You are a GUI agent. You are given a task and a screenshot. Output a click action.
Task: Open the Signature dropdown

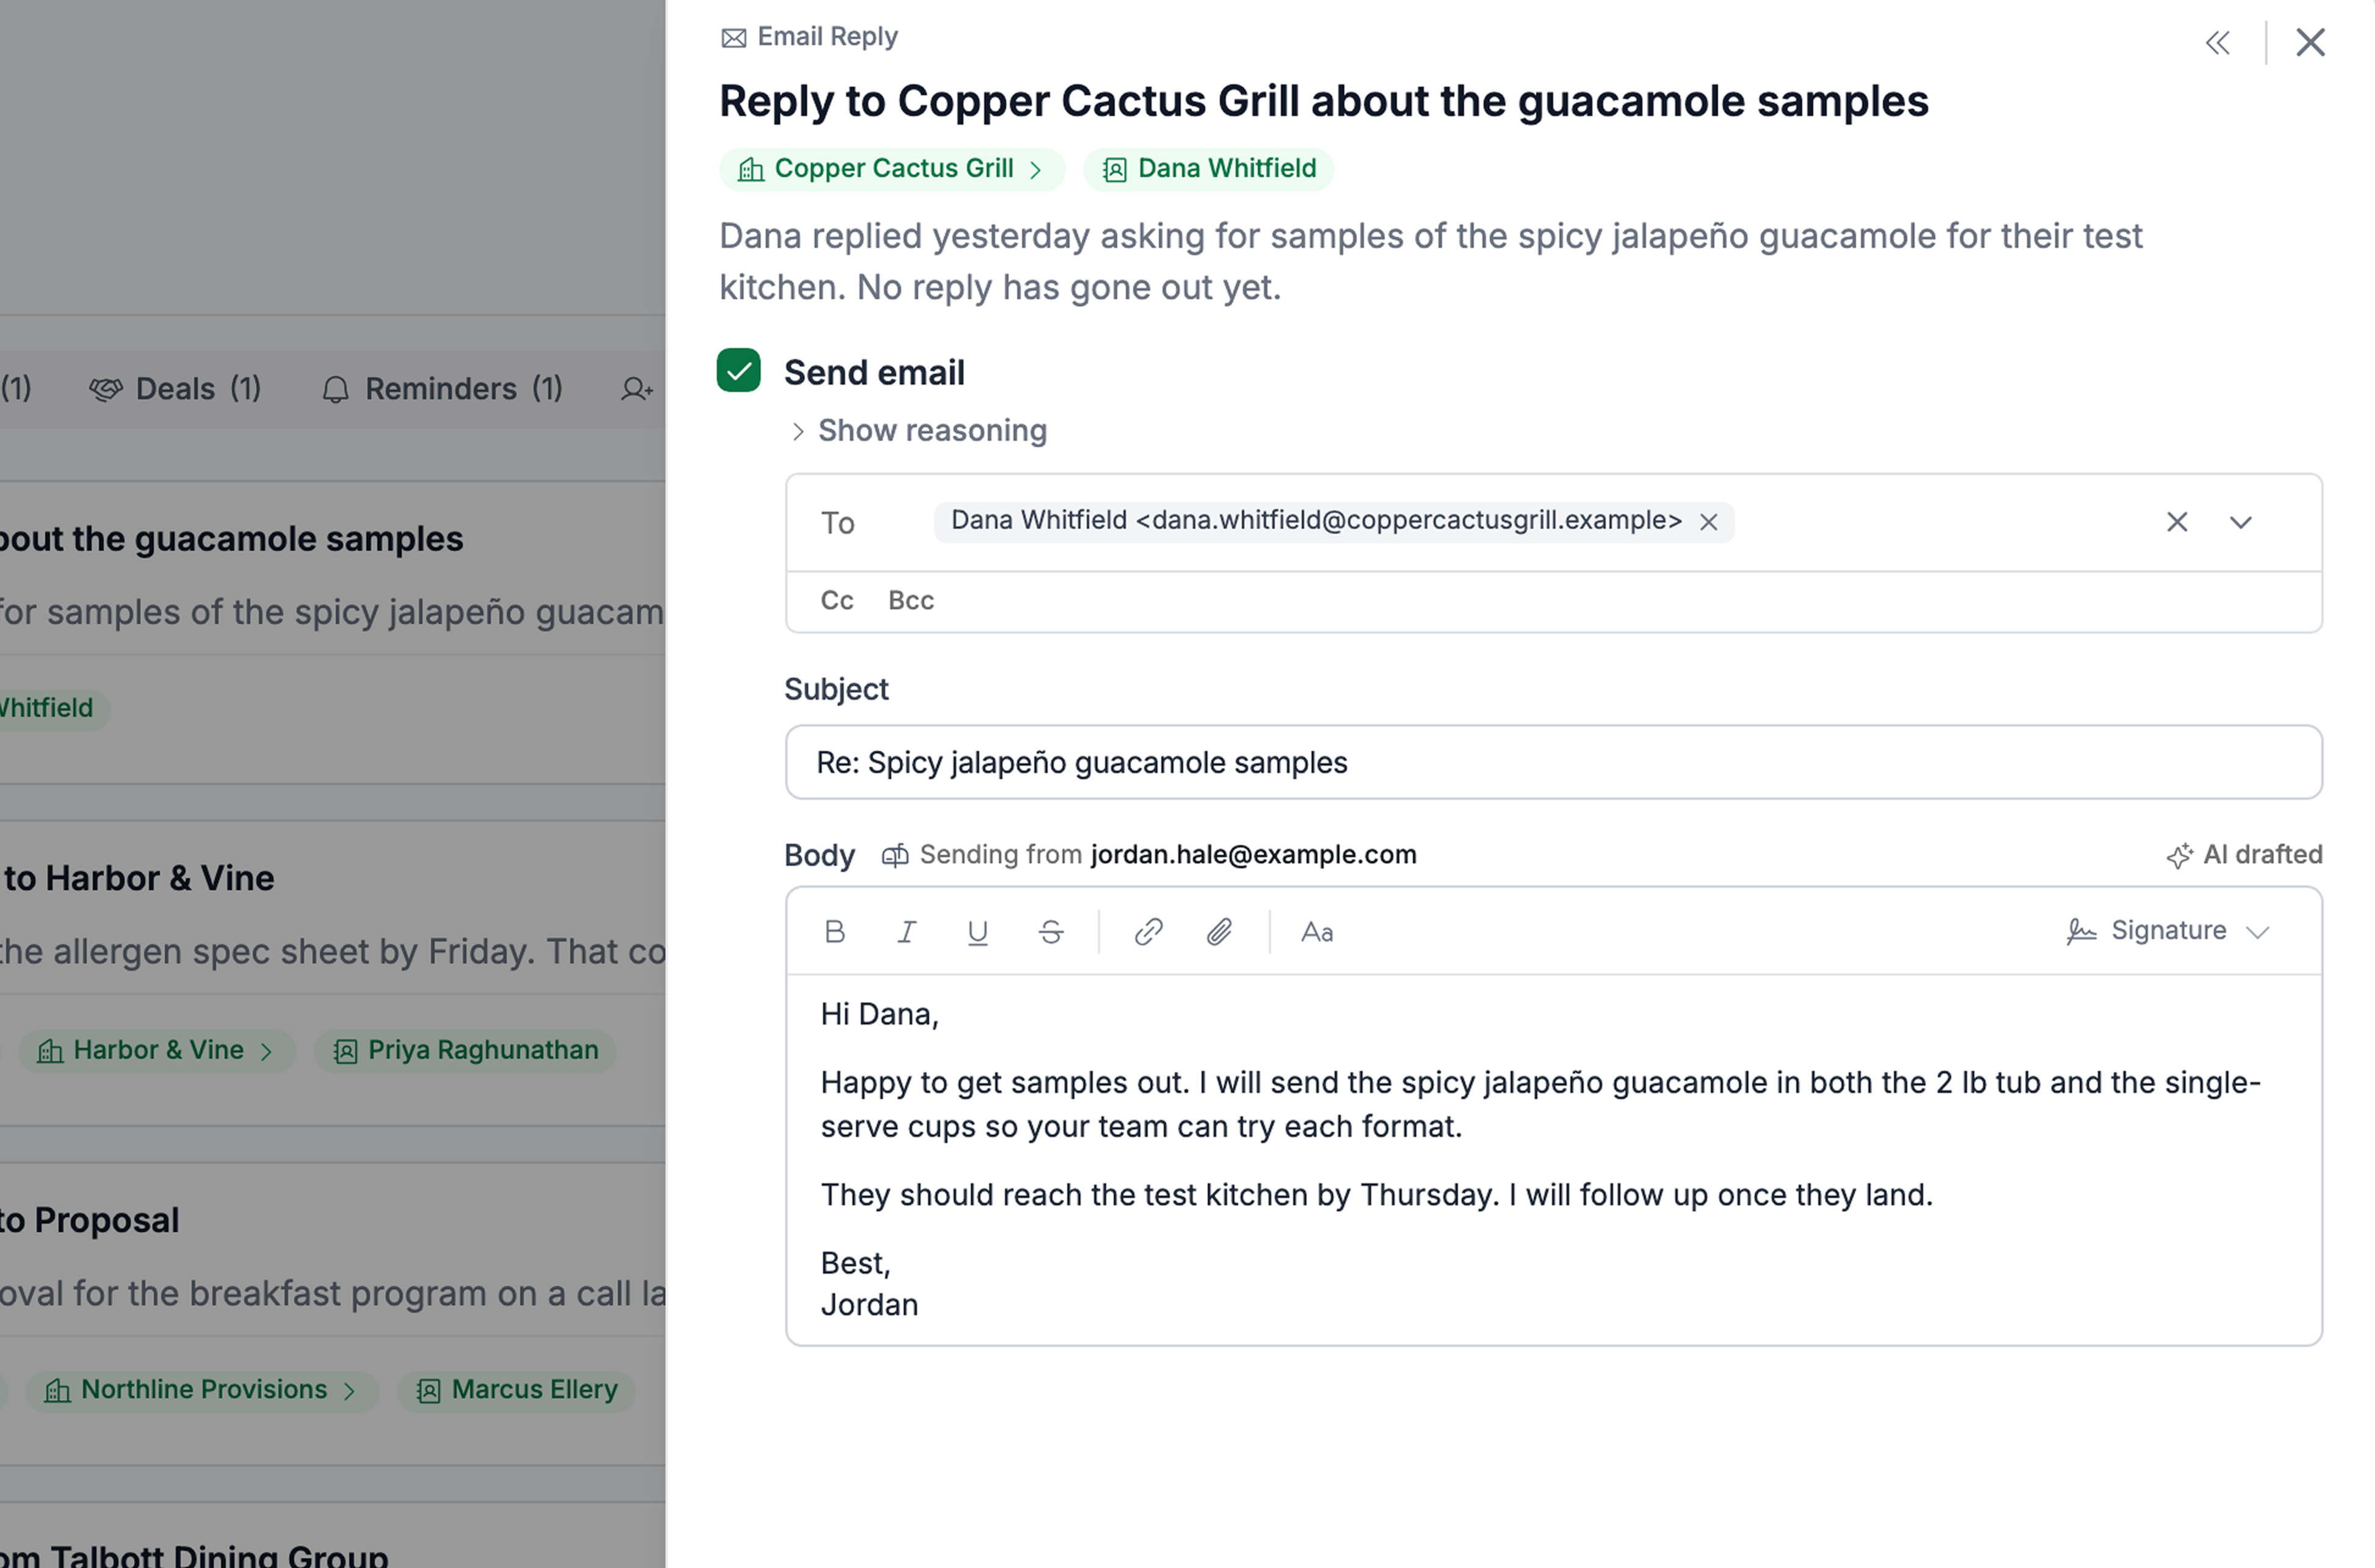(x=2168, y=931)
